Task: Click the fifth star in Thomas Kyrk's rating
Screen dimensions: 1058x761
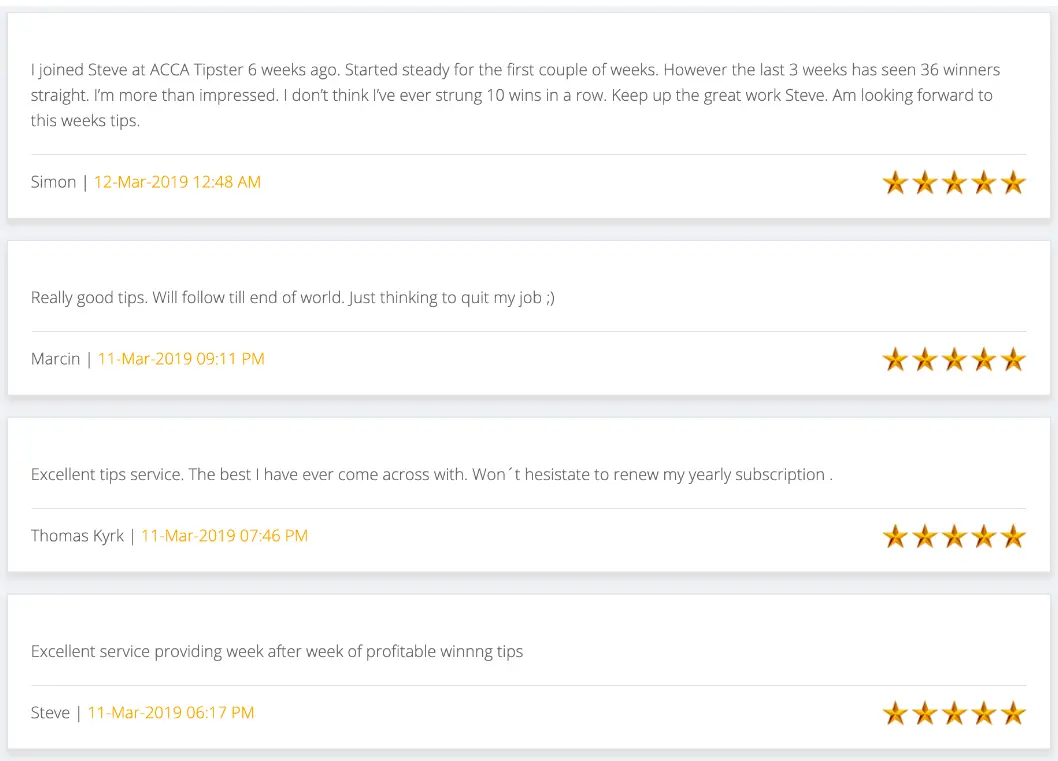Action: [1013, 536]
